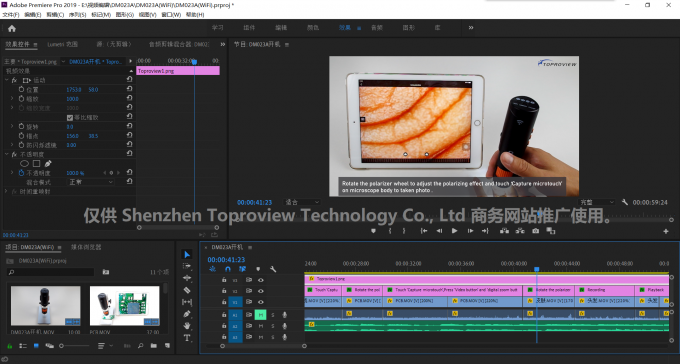Switch project panel to icon view

coord(36,346)
